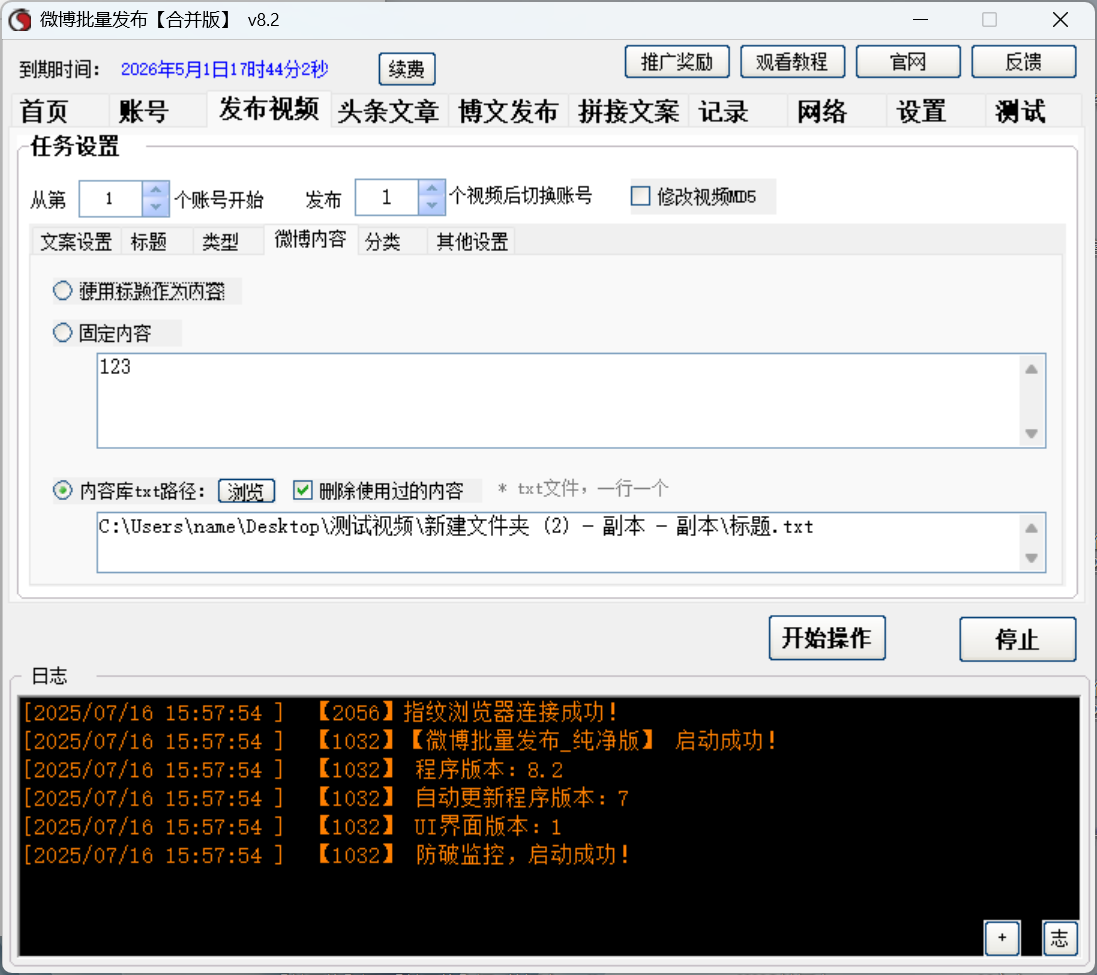Click the log line 自动更新程序版本:7
The height and width of the screenshot is (975, 1097).
click(x=326, y=799)
